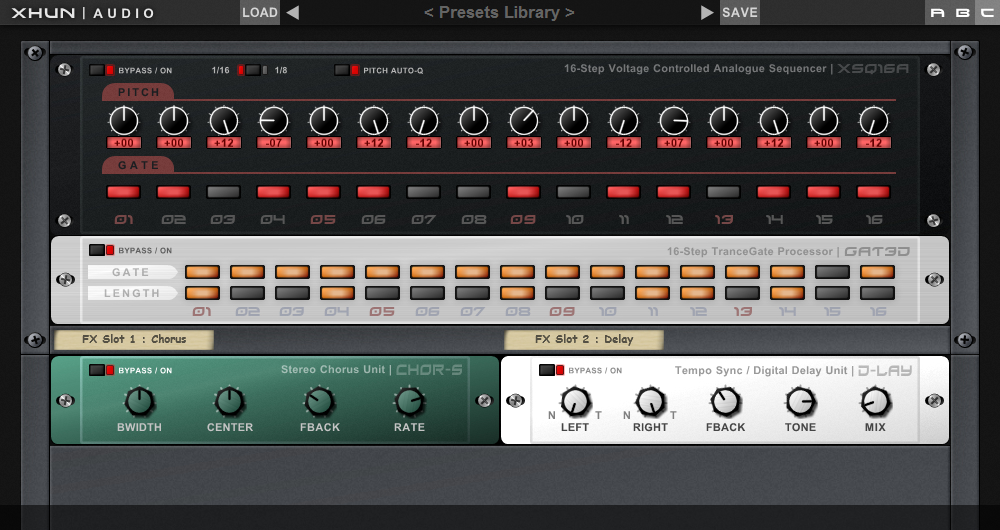Open FX Slot 1 Chorus selector
The height and width of the screenshot is (530, 1000).
tap(134, 340)
